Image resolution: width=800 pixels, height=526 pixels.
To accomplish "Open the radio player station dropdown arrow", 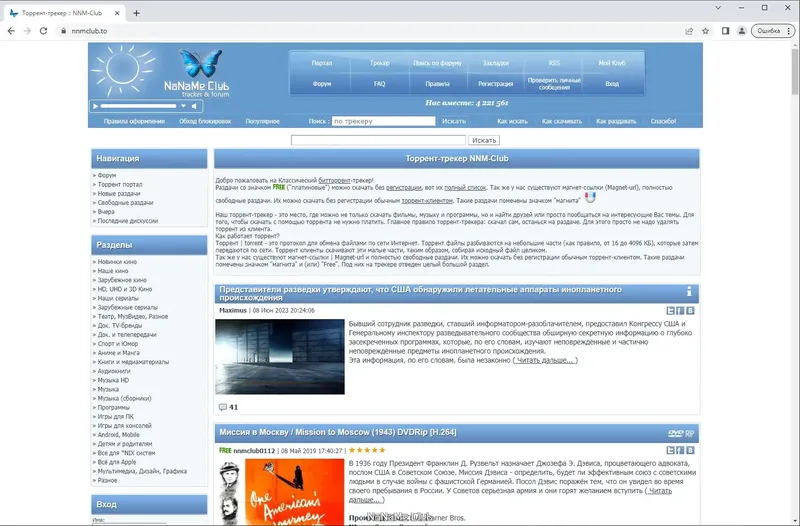I will 183,106.
